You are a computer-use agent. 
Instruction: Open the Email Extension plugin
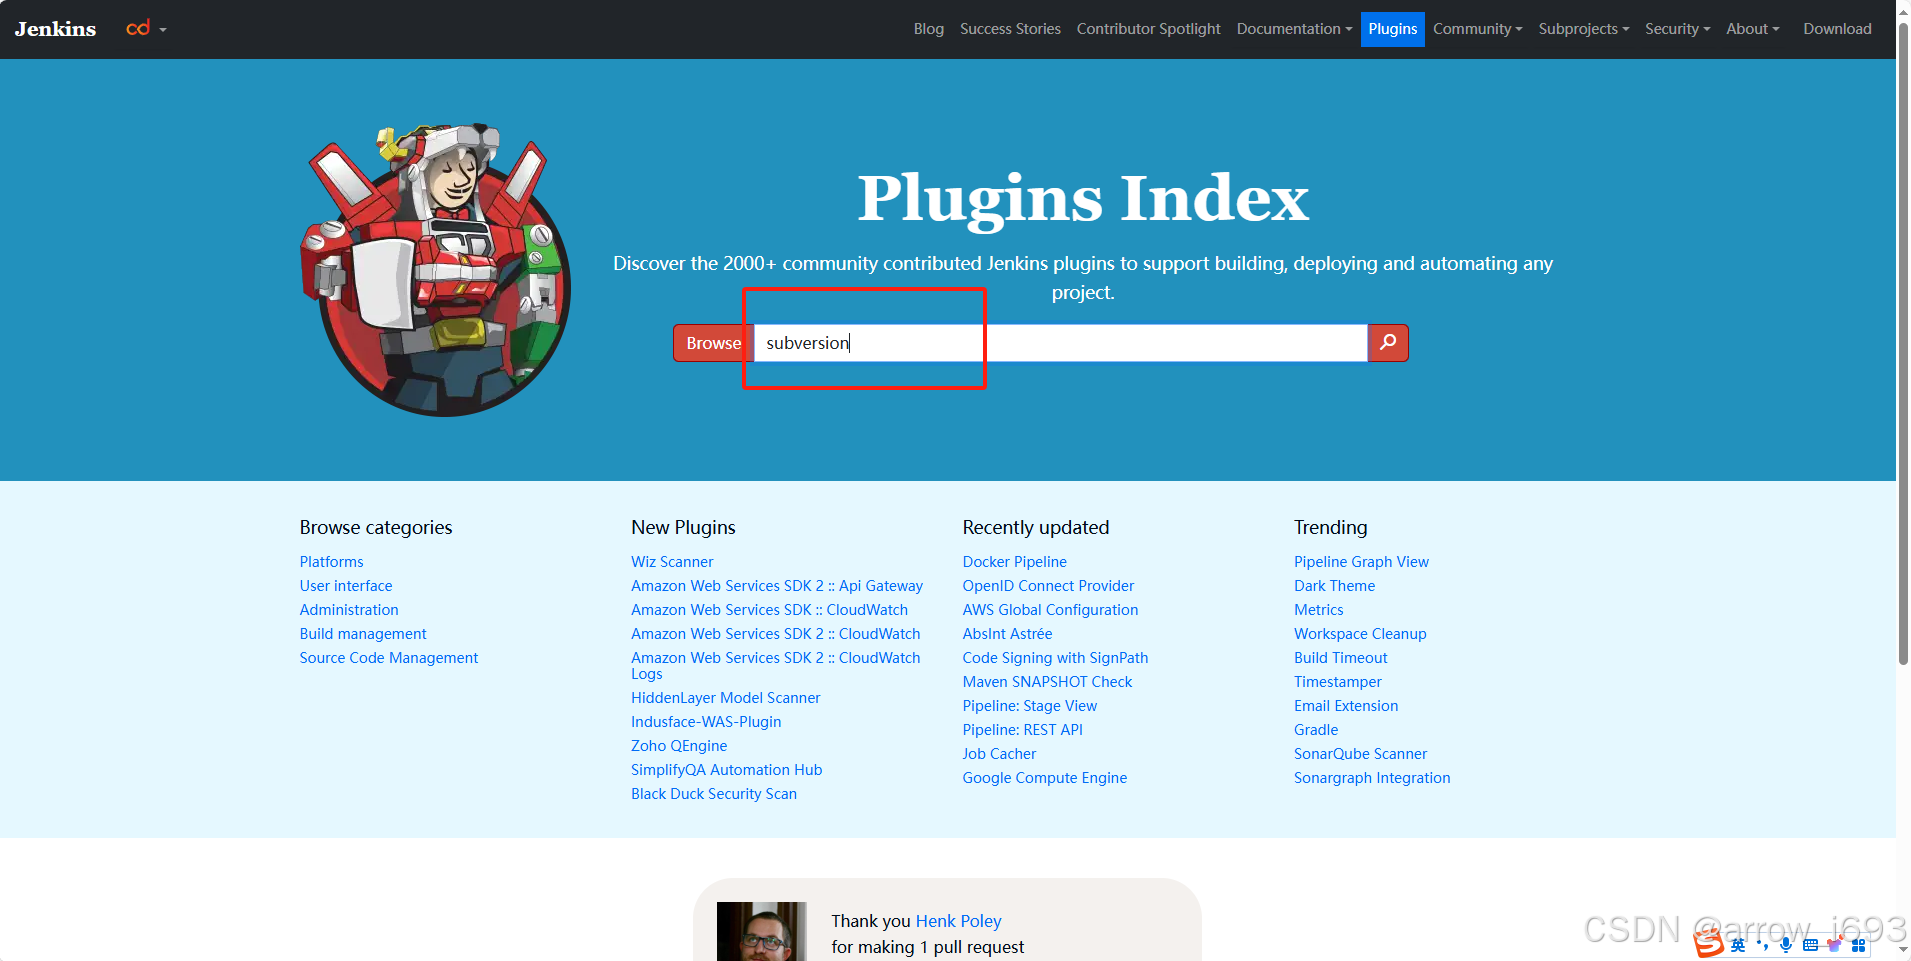(x=1346, y=706)
